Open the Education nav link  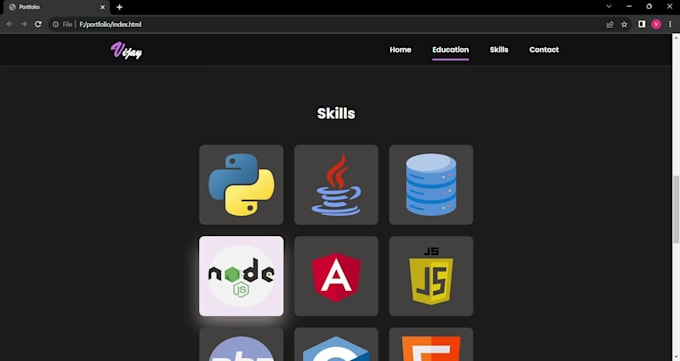(450, 50)
